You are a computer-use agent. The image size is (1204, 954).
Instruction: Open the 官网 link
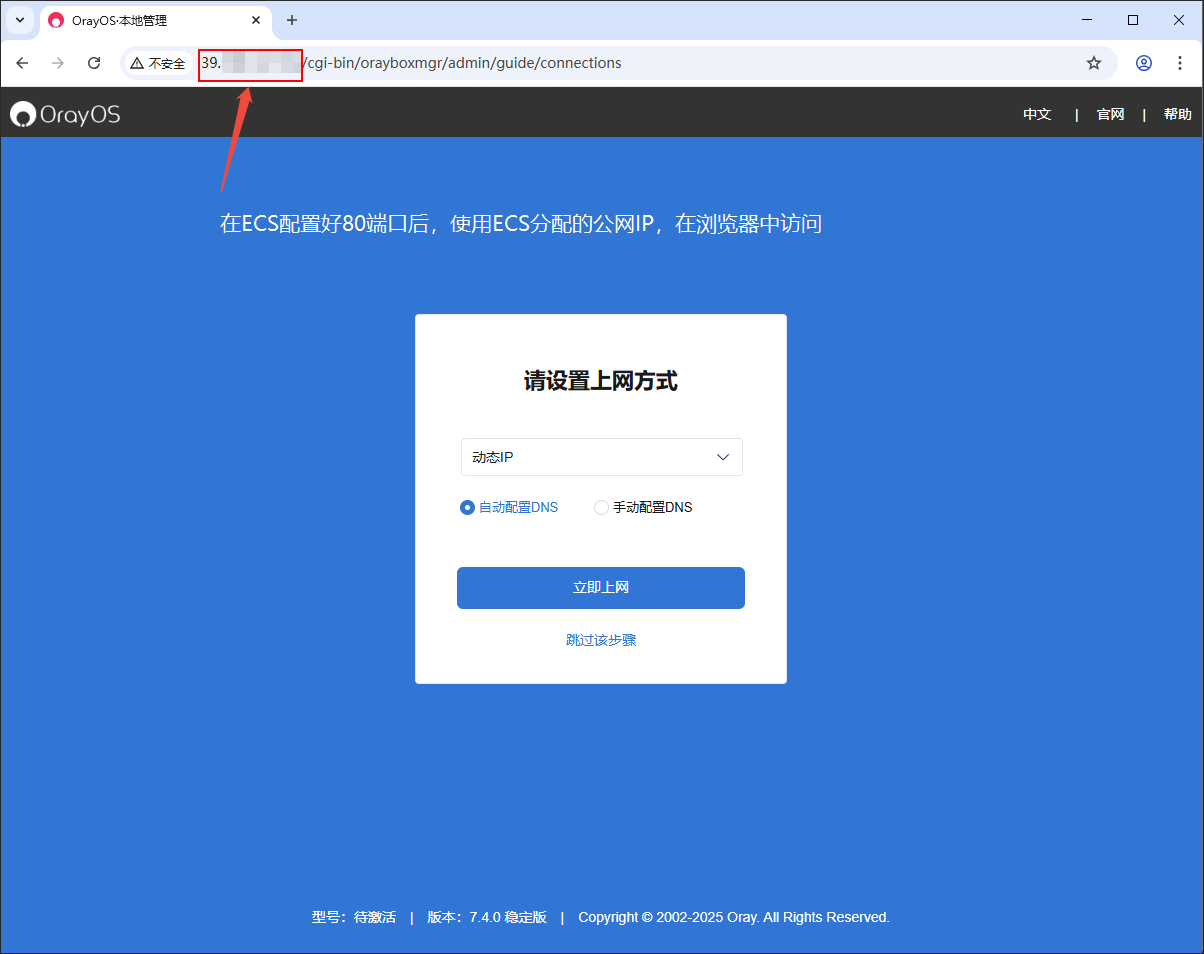point(1110,114)
